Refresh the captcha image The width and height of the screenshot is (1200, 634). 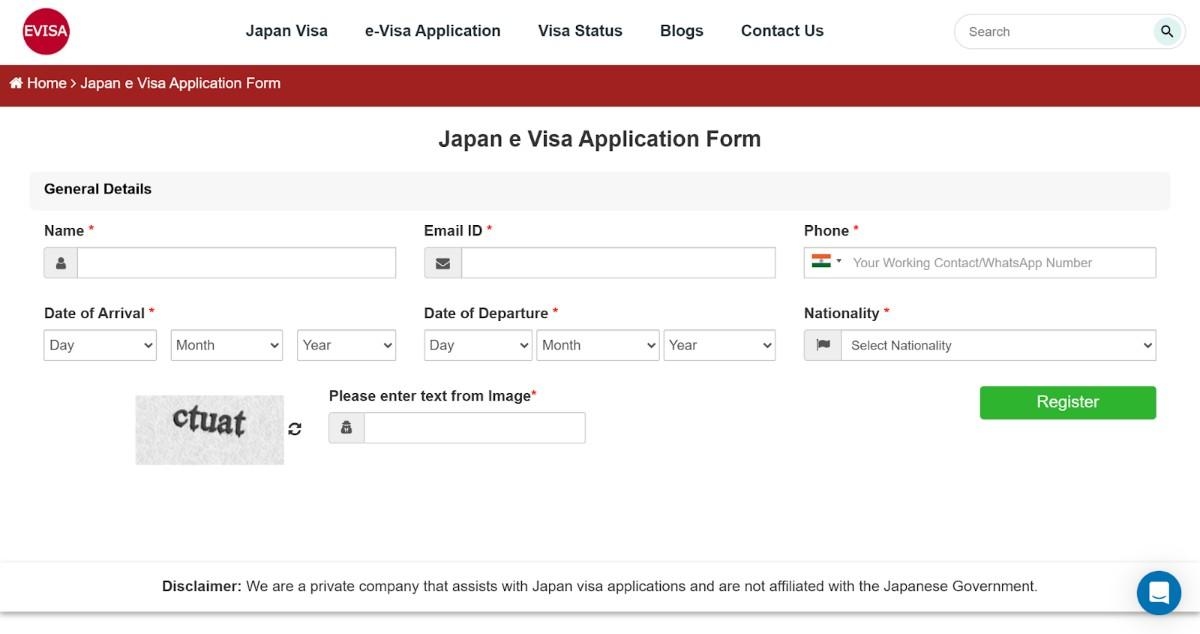tap(295, 429)
